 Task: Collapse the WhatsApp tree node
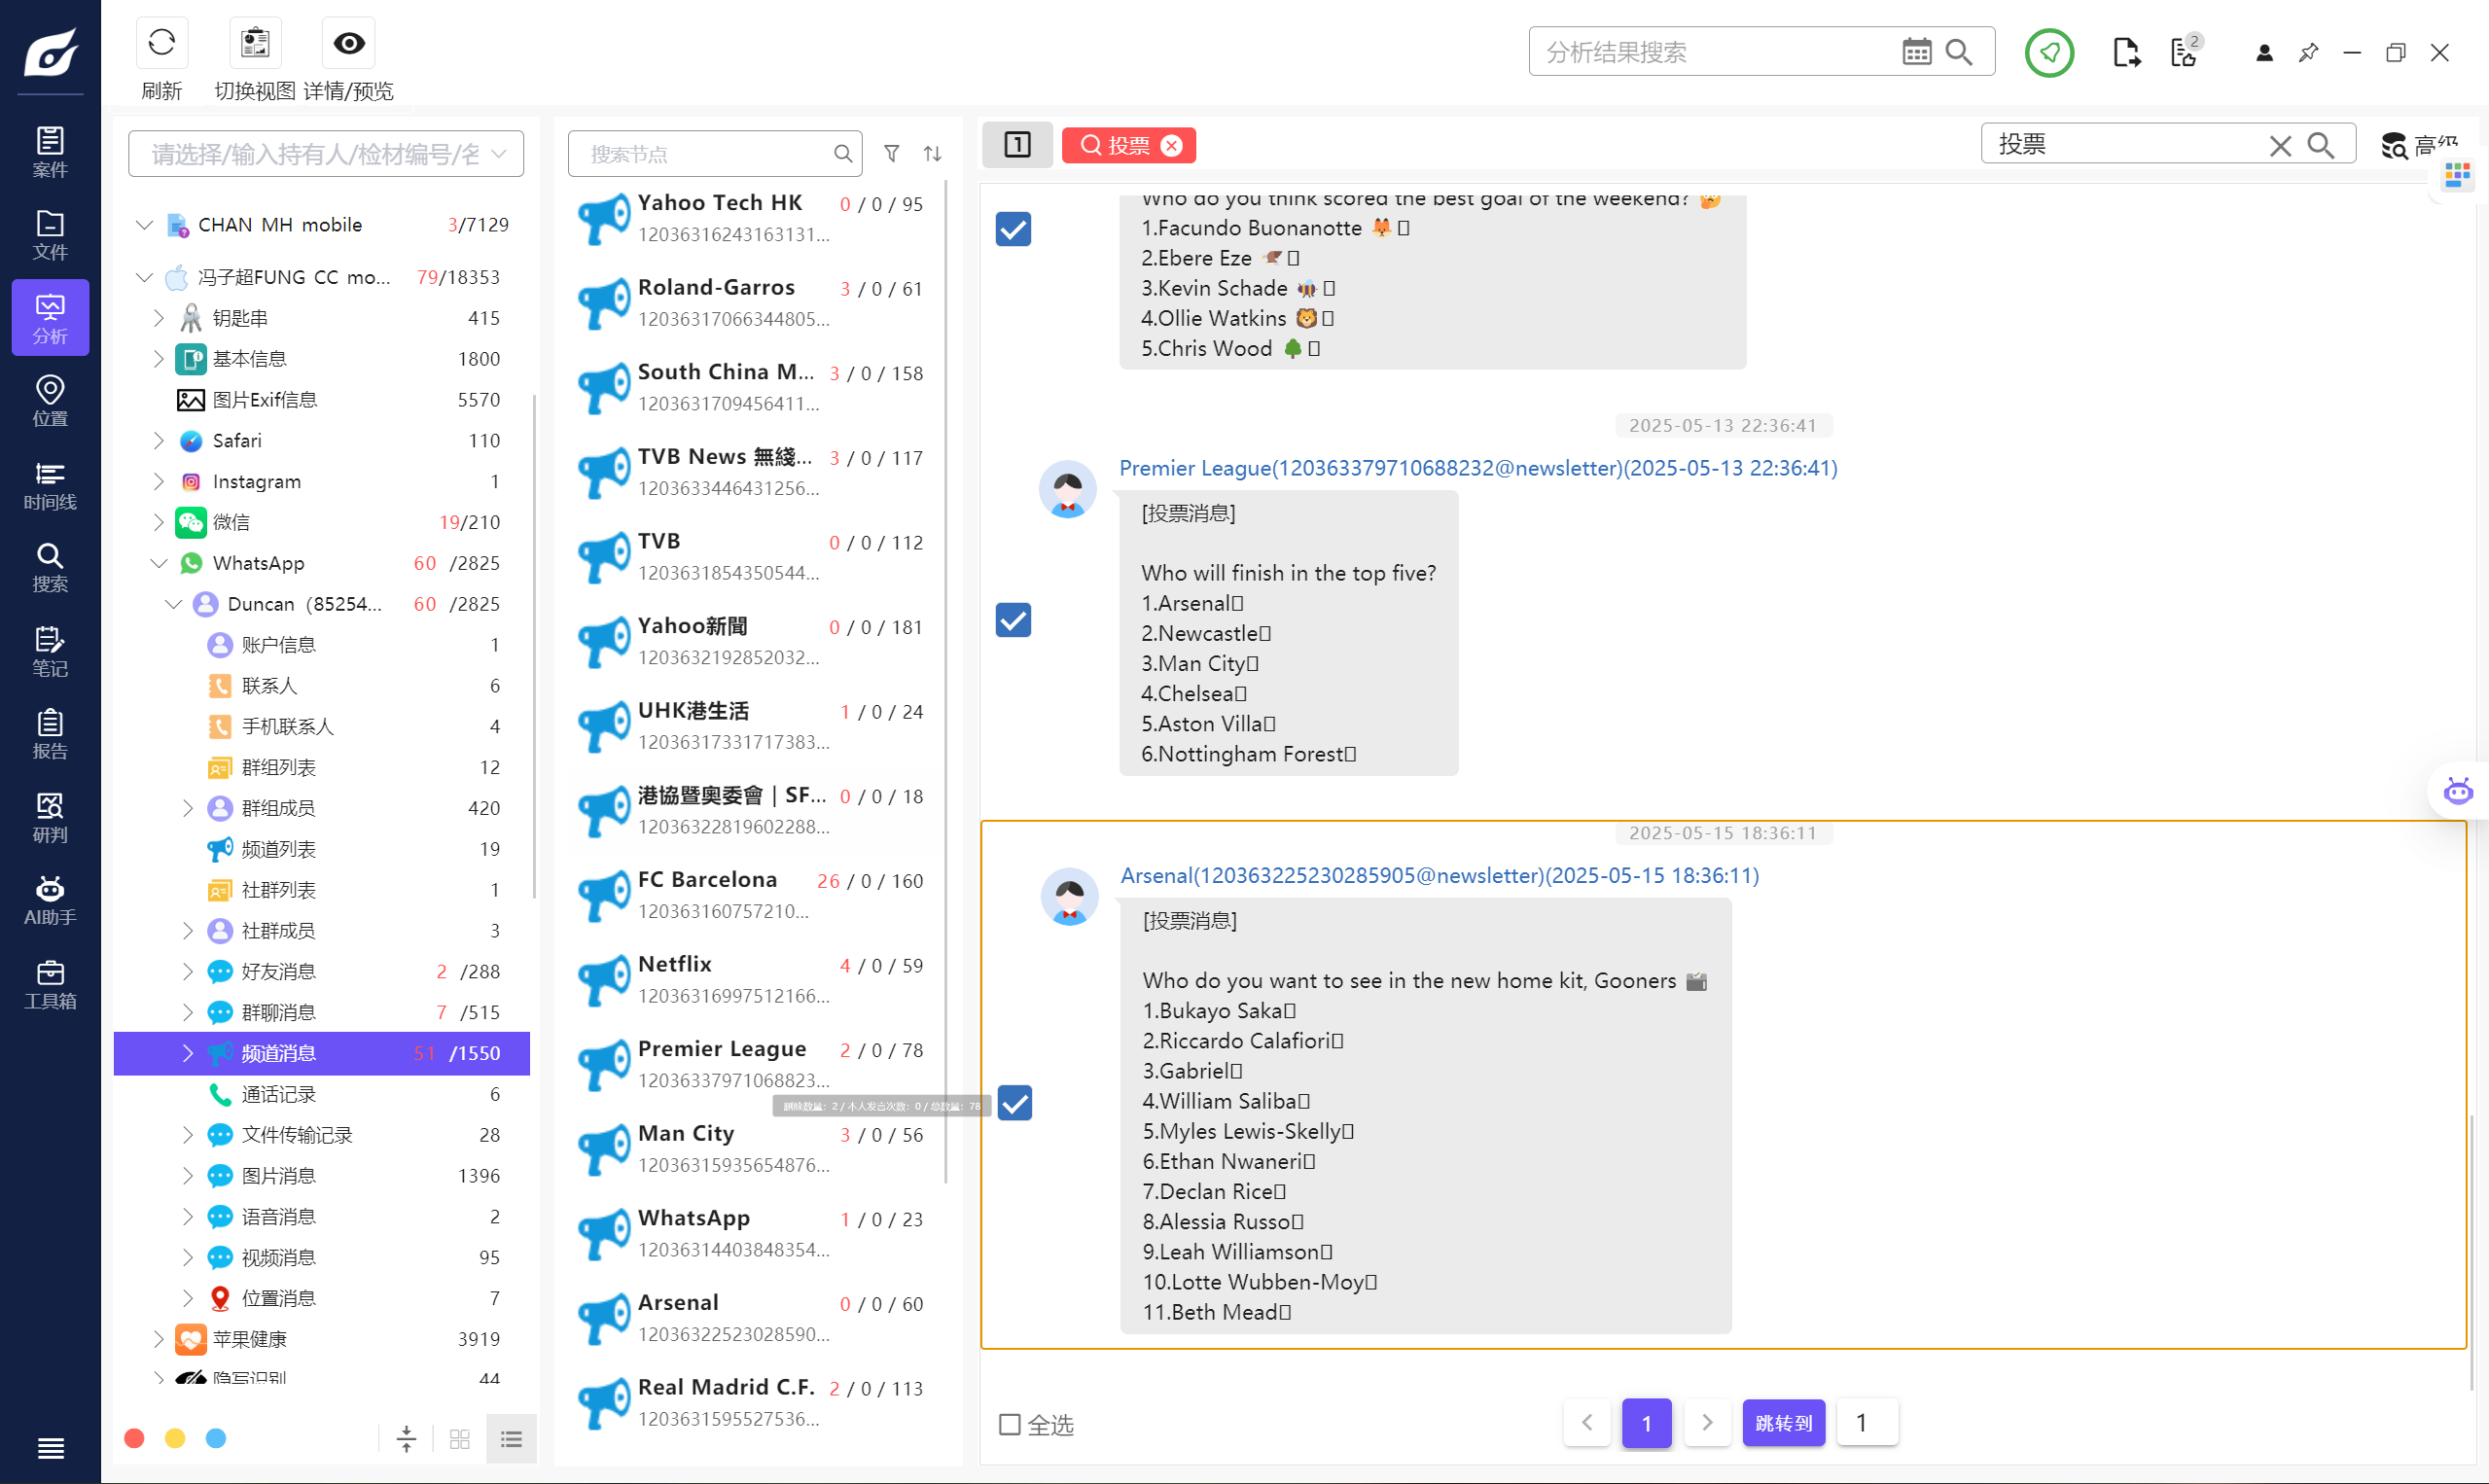(158, 563)
